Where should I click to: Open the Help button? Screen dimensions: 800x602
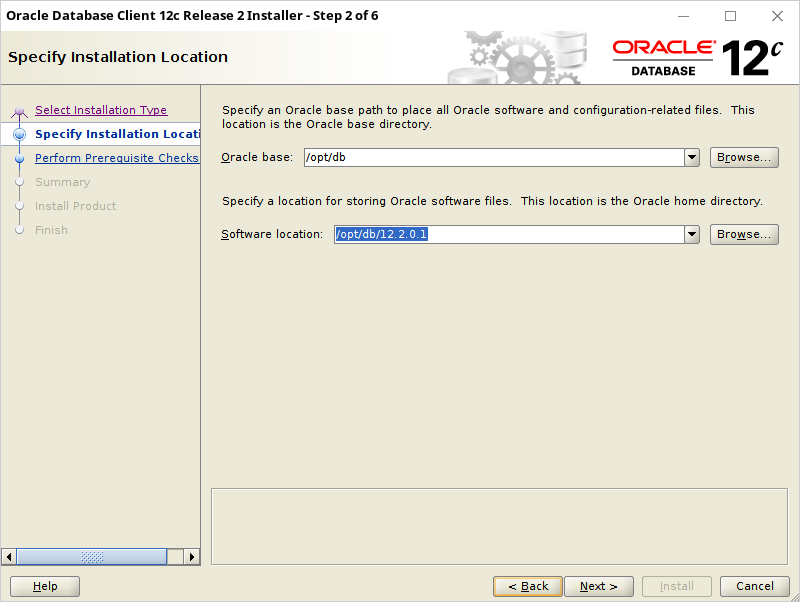45,587
